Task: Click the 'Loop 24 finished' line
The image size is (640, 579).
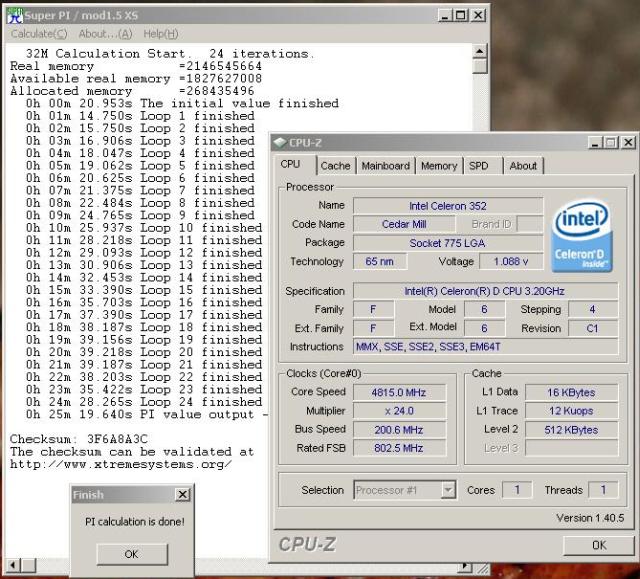Action: pyautogui.click(x=144, y=402)
